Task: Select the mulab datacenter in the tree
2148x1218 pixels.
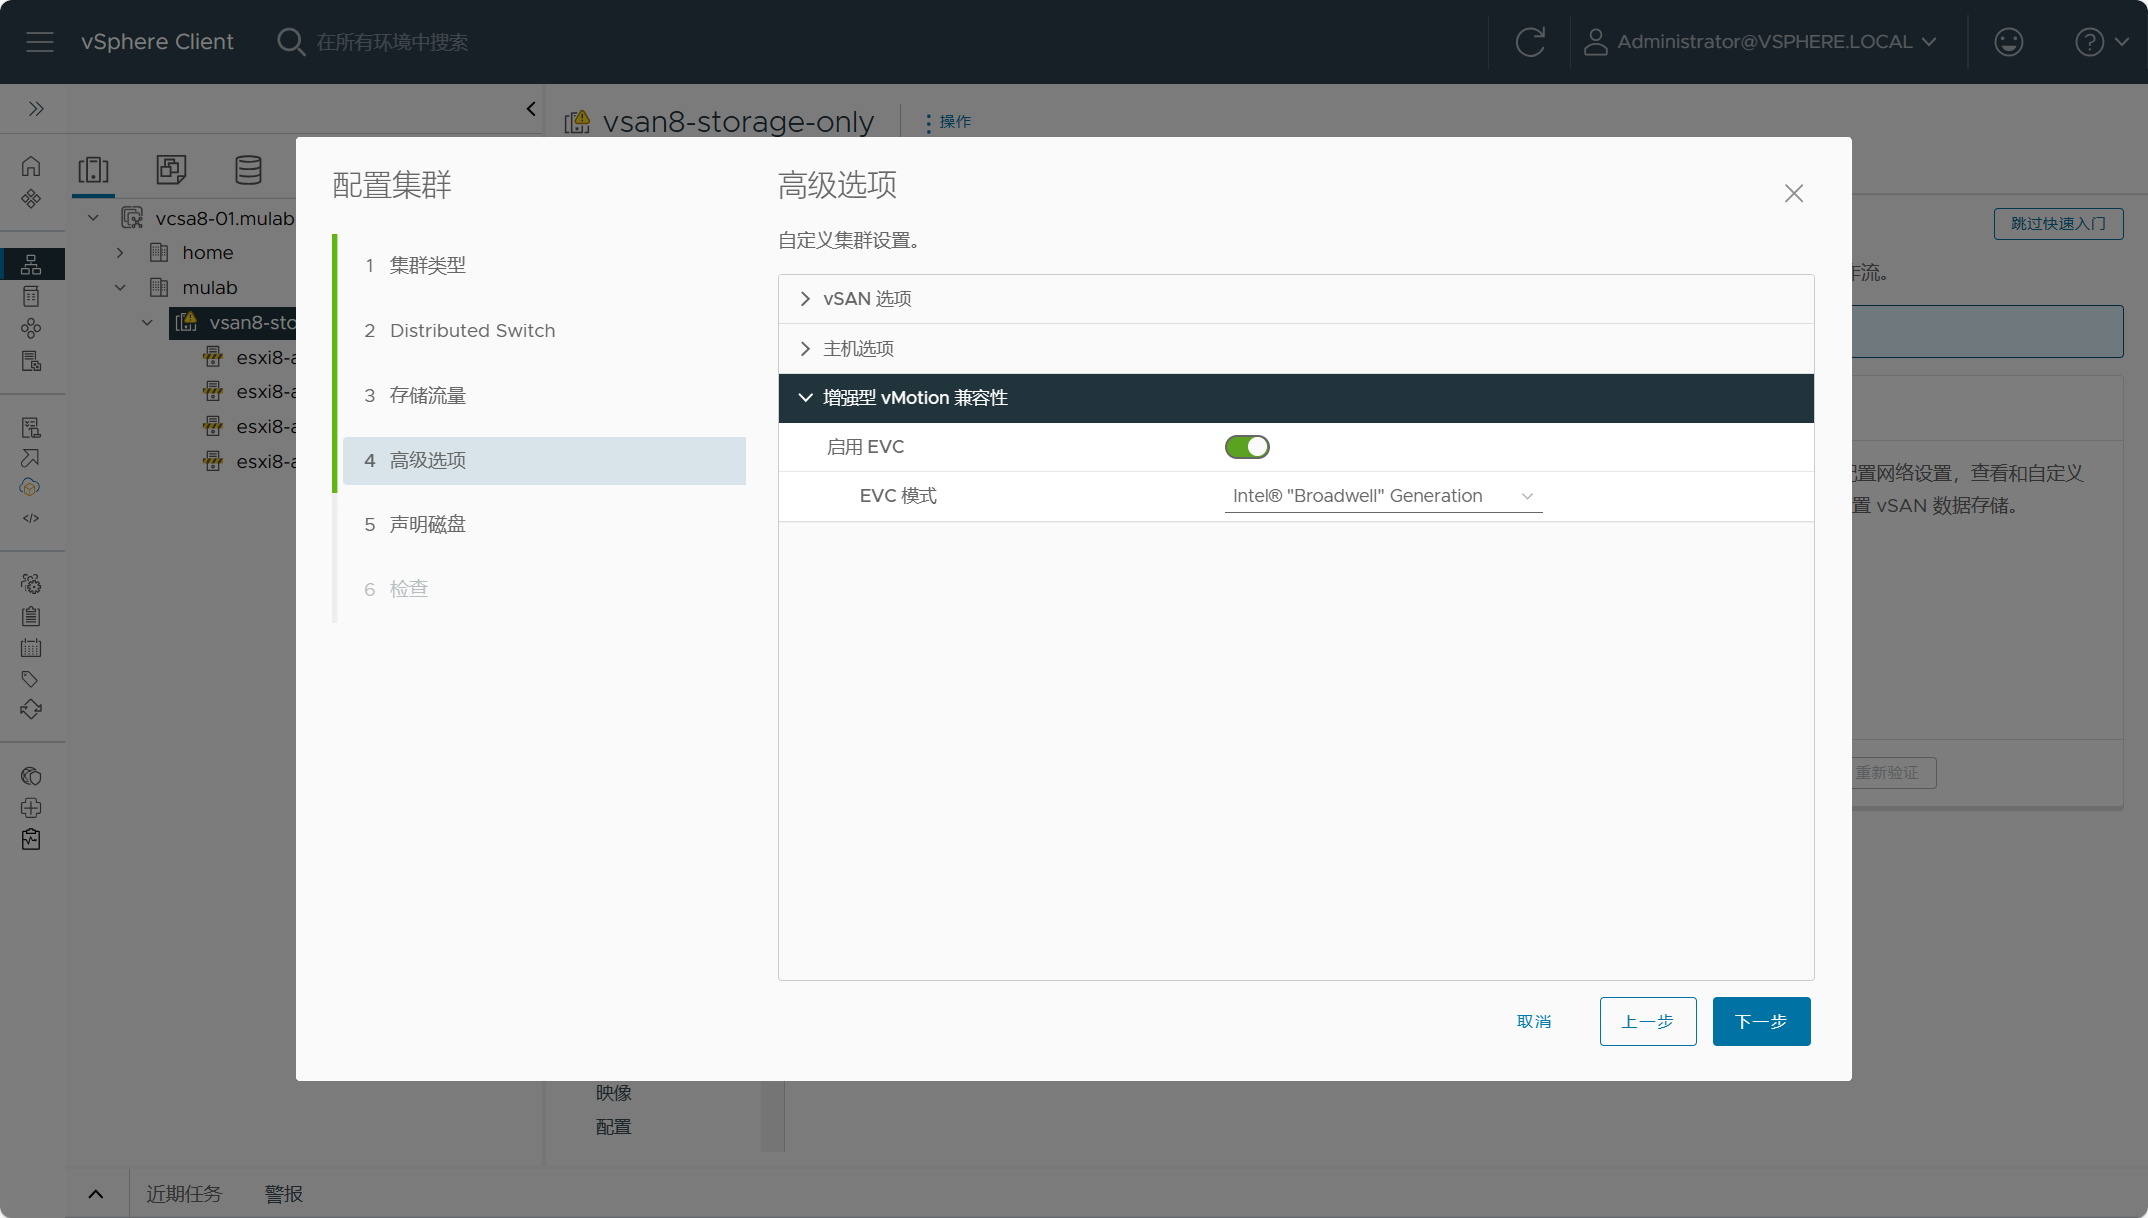Action: (x=209, y=288)
